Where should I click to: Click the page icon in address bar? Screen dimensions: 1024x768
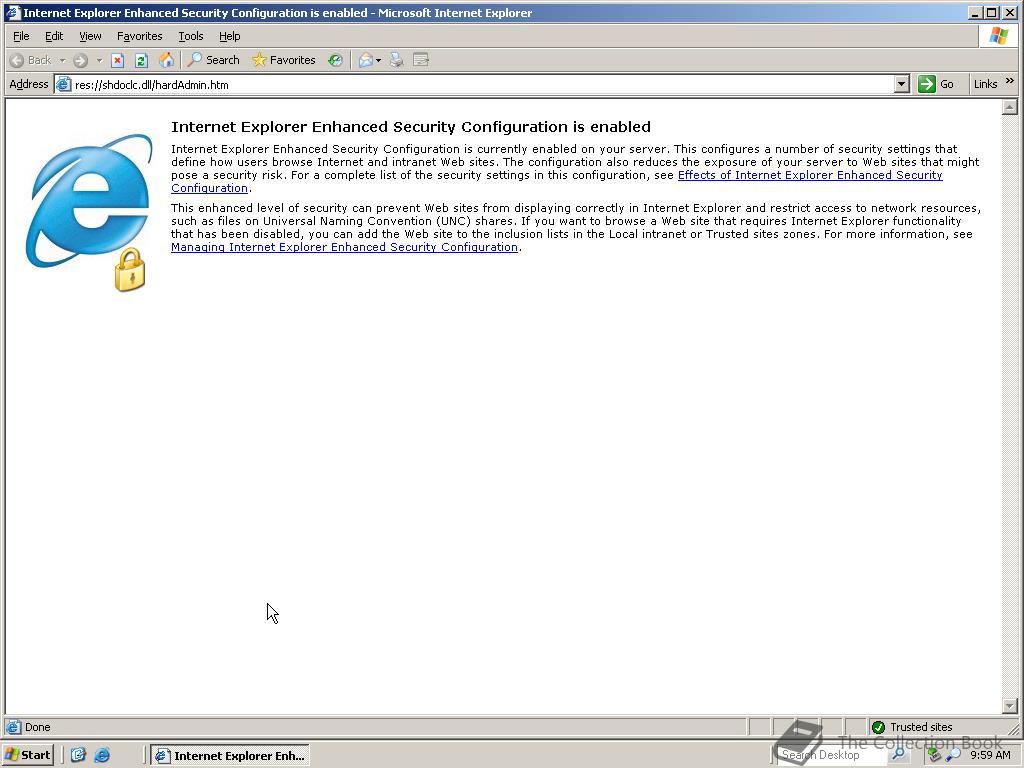(x=63, y=84)
